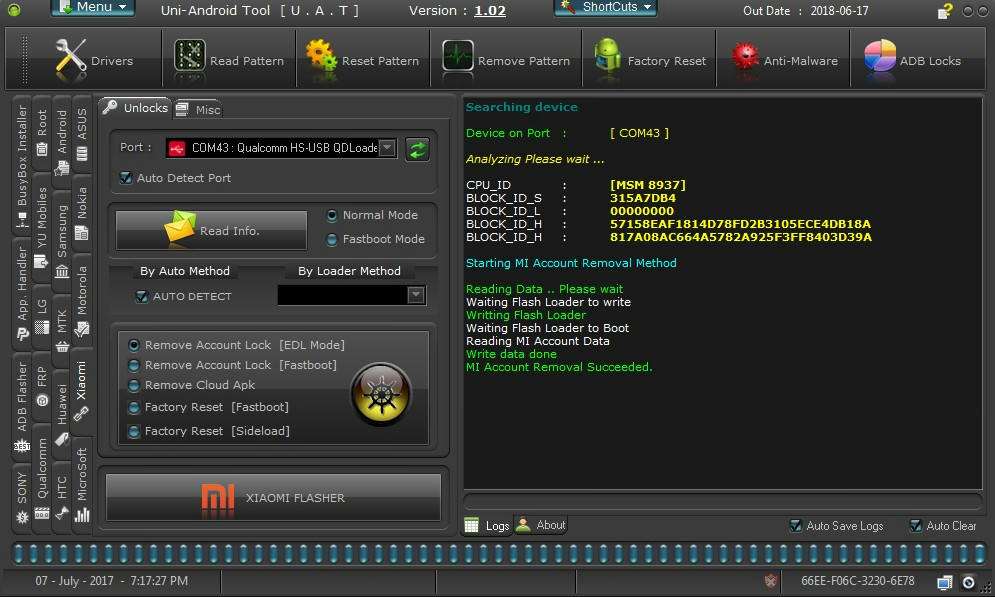
Task: Open the About tab
Action: [x=542, y=525]
